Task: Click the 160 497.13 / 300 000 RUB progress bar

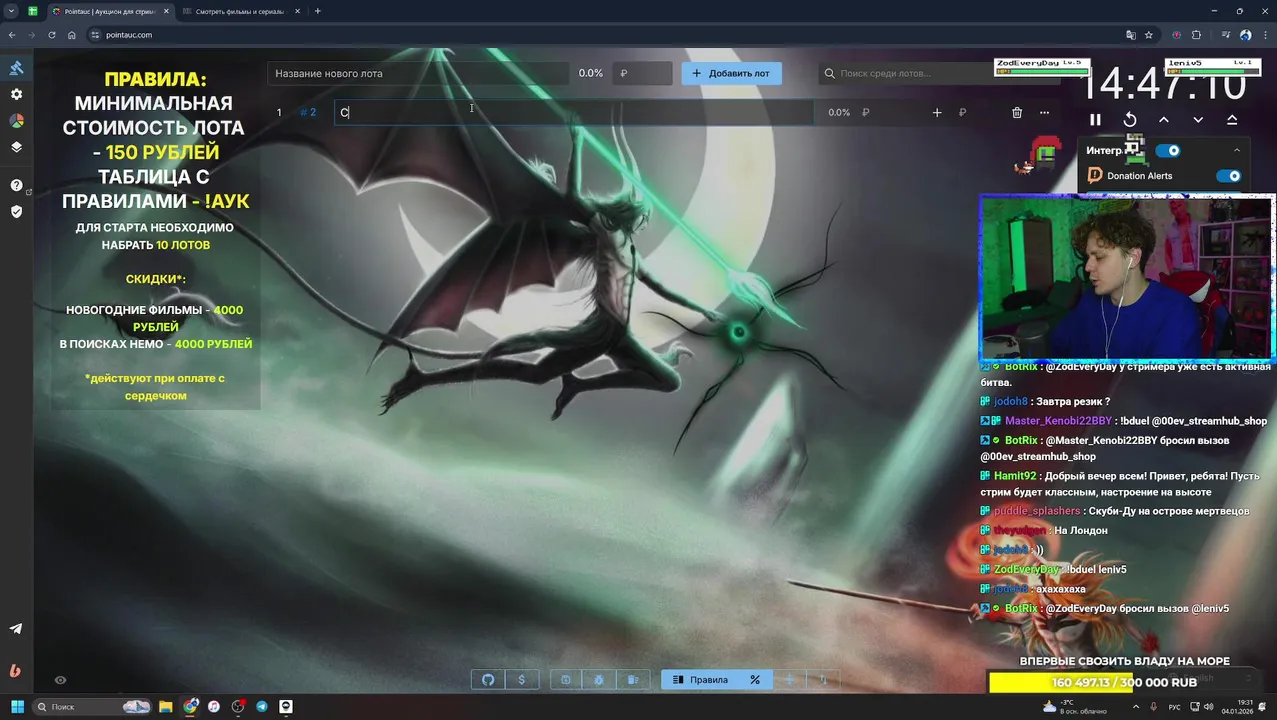Action: 1125,682
